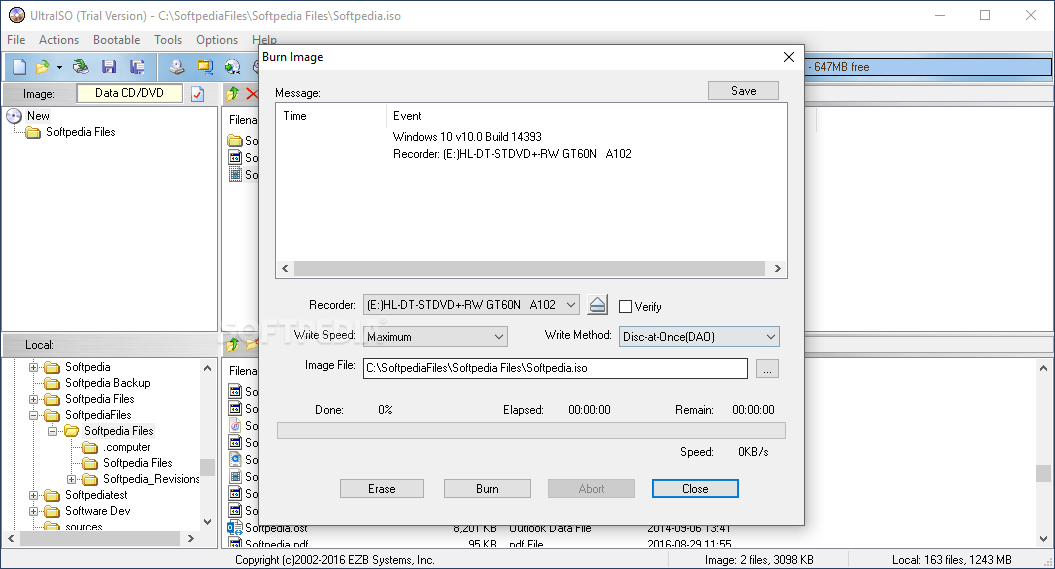Open the Options menu
The width and height of the screenshot is (1055, 569).
click(x=217, y=40)
